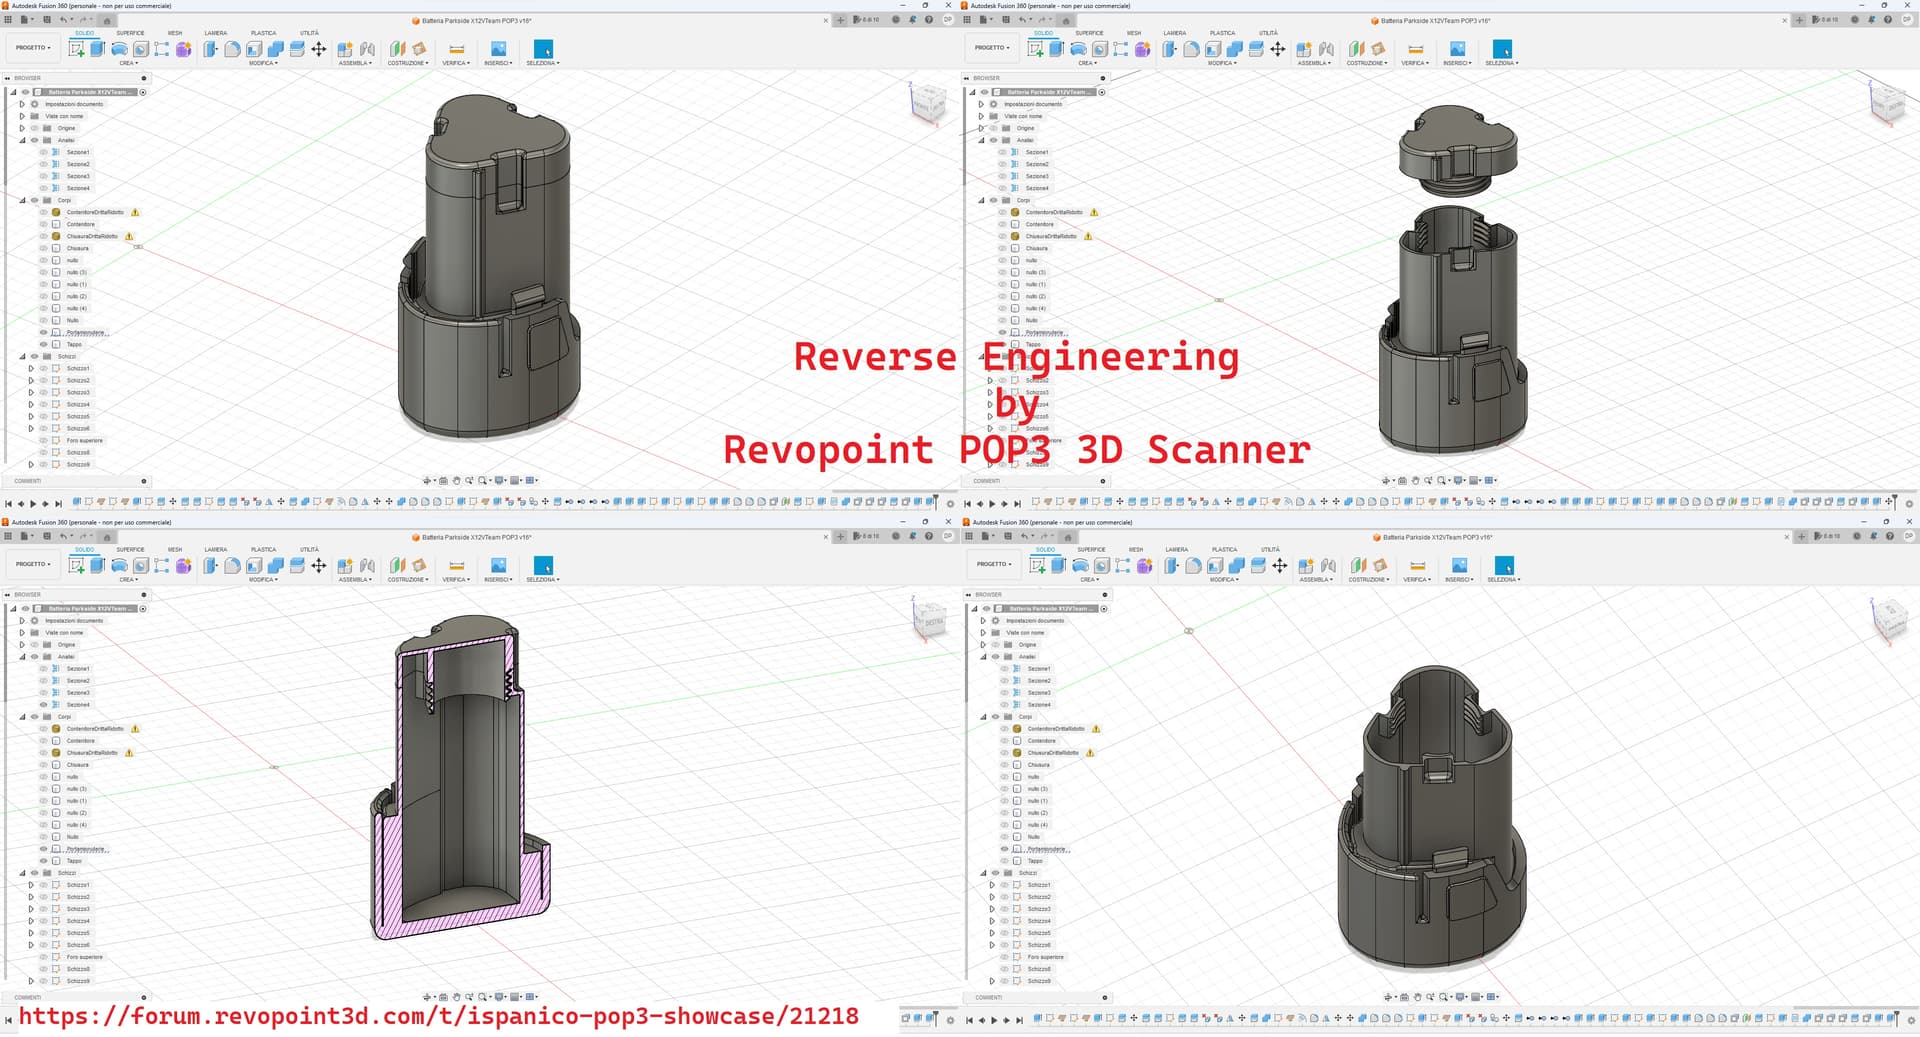Open the Measure ruler tool in bottom-right window
This screenshot has height=1037, width=1920.
[1417, 566]
